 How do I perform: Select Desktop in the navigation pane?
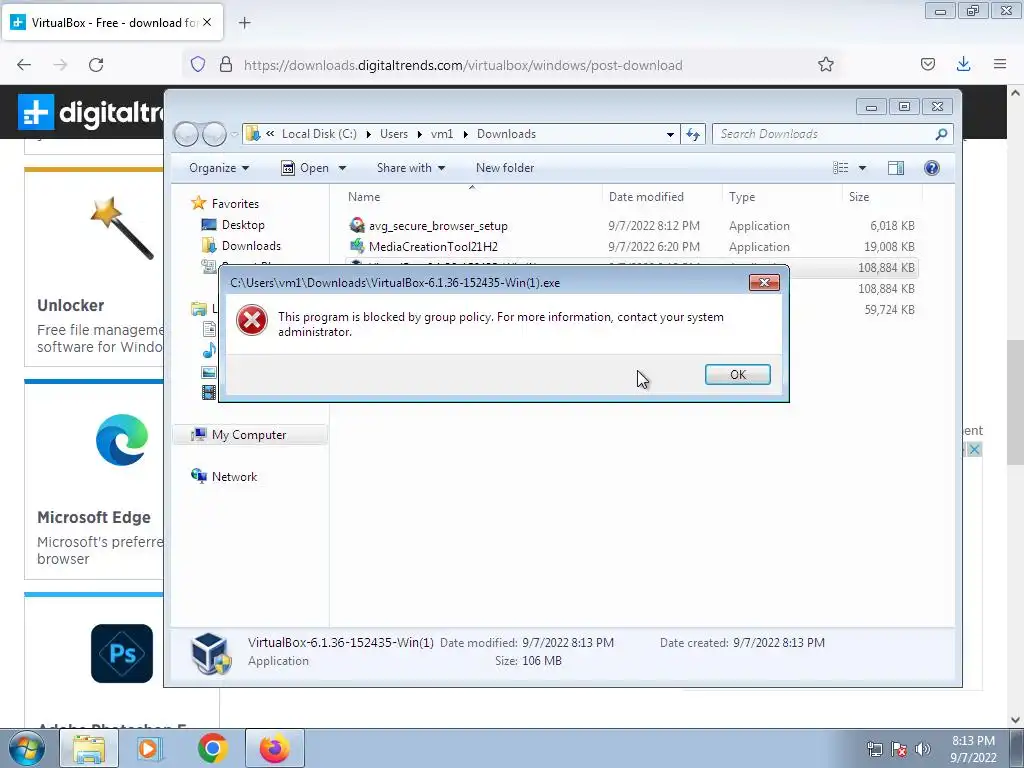[243, 225]
